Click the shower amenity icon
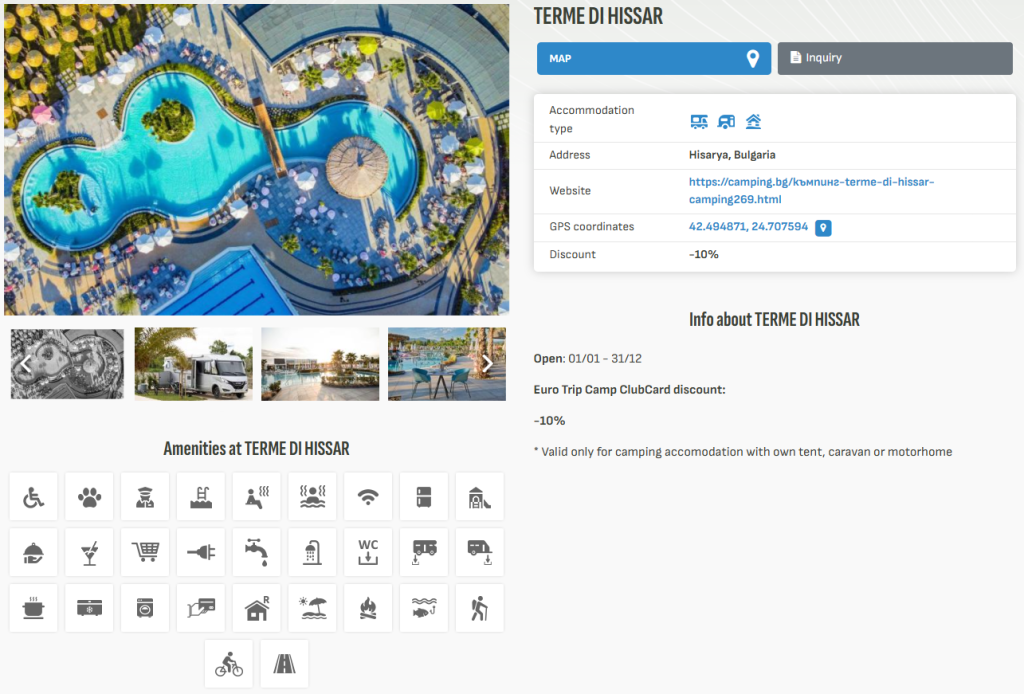Viewport: 1024px width, 694px height. (312, 553)
